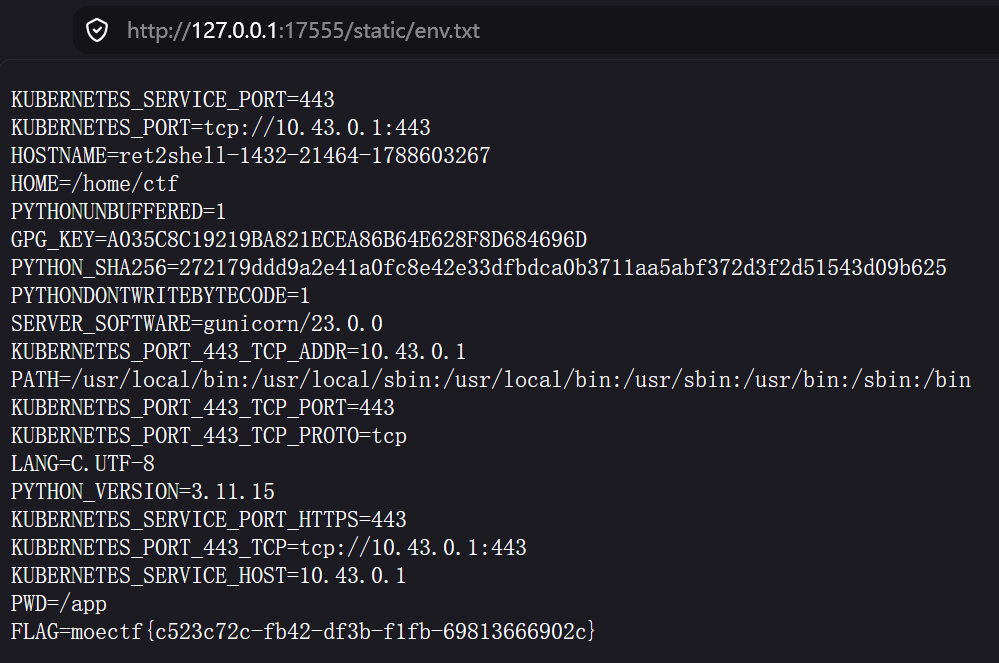Image resolution: width=999 pixels, height=663 pixels.
Task: Click the PYTHONUNBUFFERED=1 line
Action: (x=119, y=211)
